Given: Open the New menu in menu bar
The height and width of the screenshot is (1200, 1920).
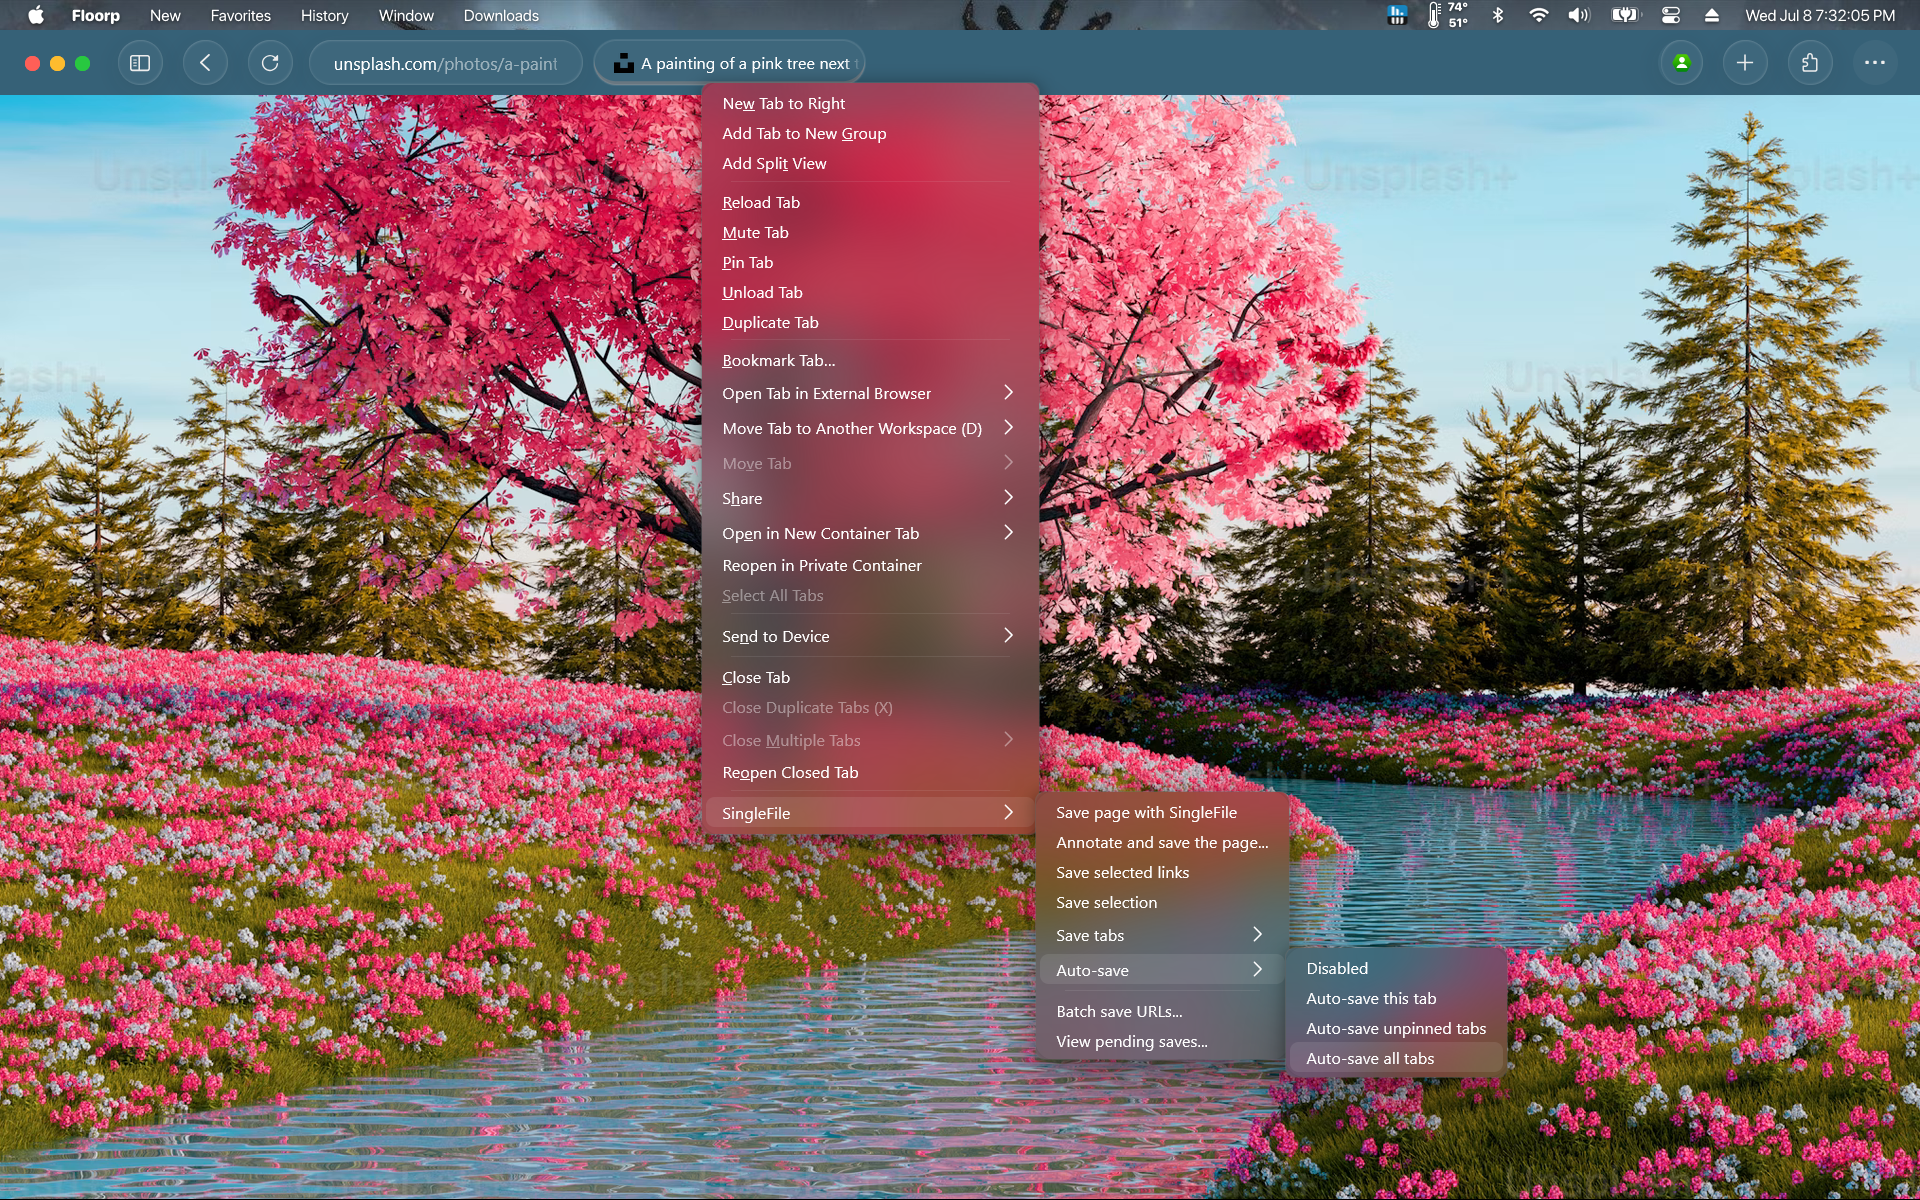Looking at the screenshot, I should [165, 15].
